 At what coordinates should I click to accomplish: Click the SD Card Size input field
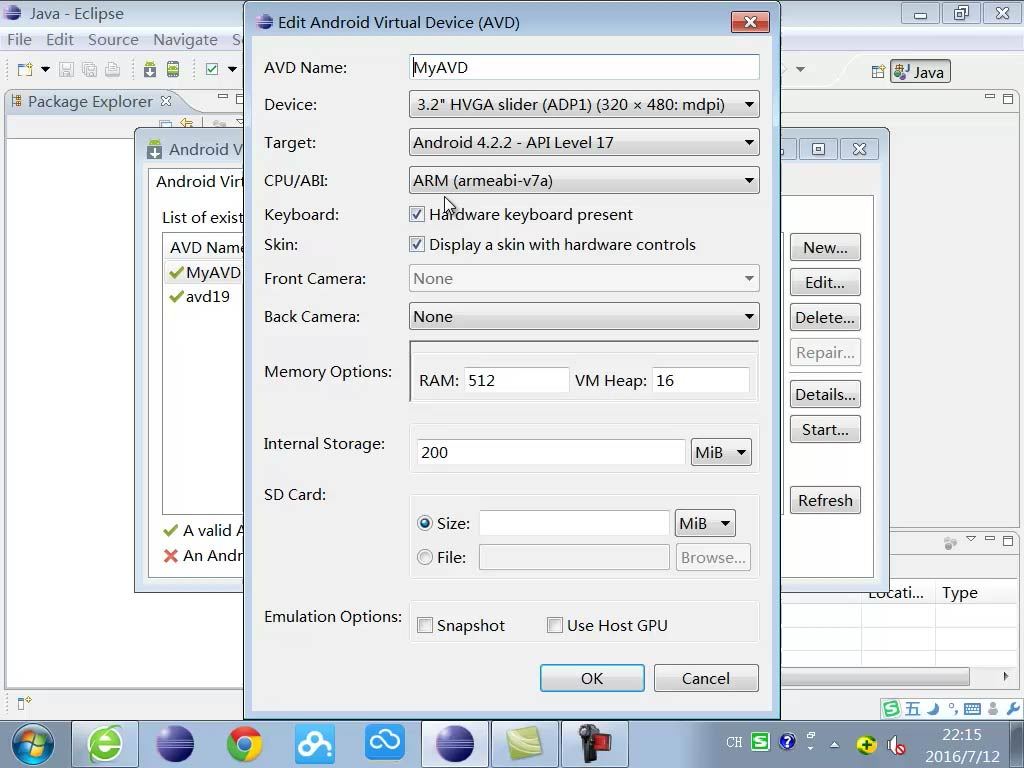click(574, 523)
